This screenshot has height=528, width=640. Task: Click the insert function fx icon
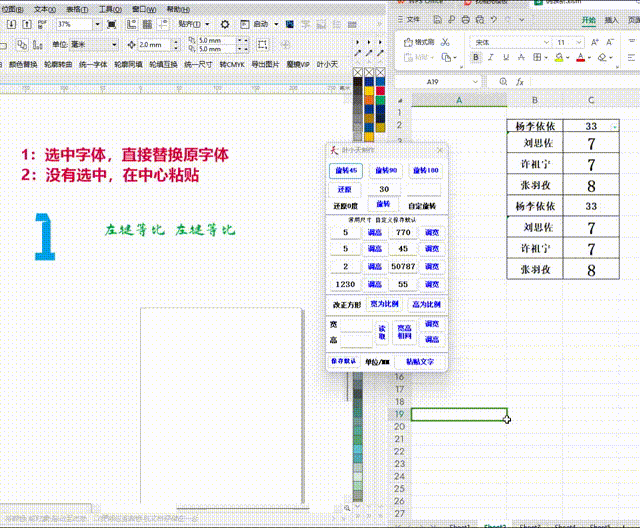pos(520,82)
